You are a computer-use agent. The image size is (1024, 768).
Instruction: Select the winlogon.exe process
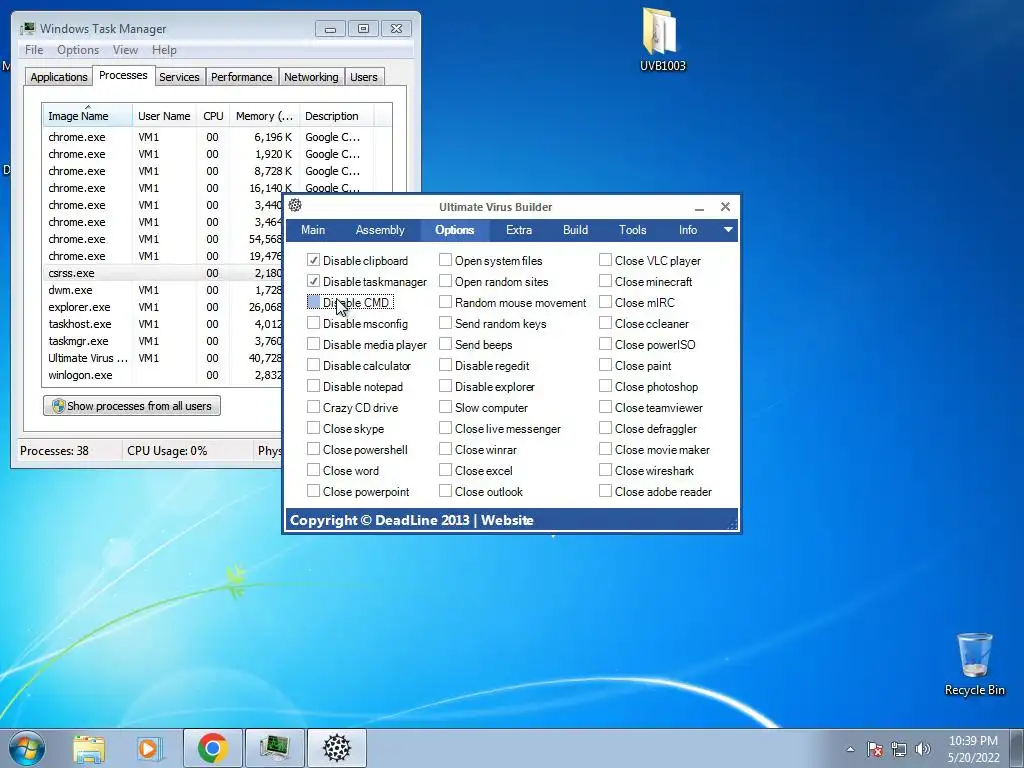pos(163,375)
